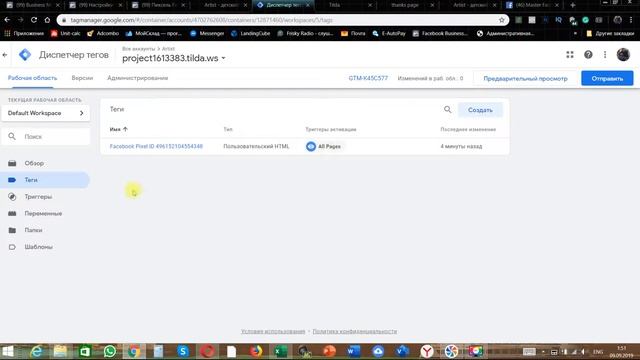Click the Создать button
Viewport: 640px width, 360px height.
[x=480, y=110]
